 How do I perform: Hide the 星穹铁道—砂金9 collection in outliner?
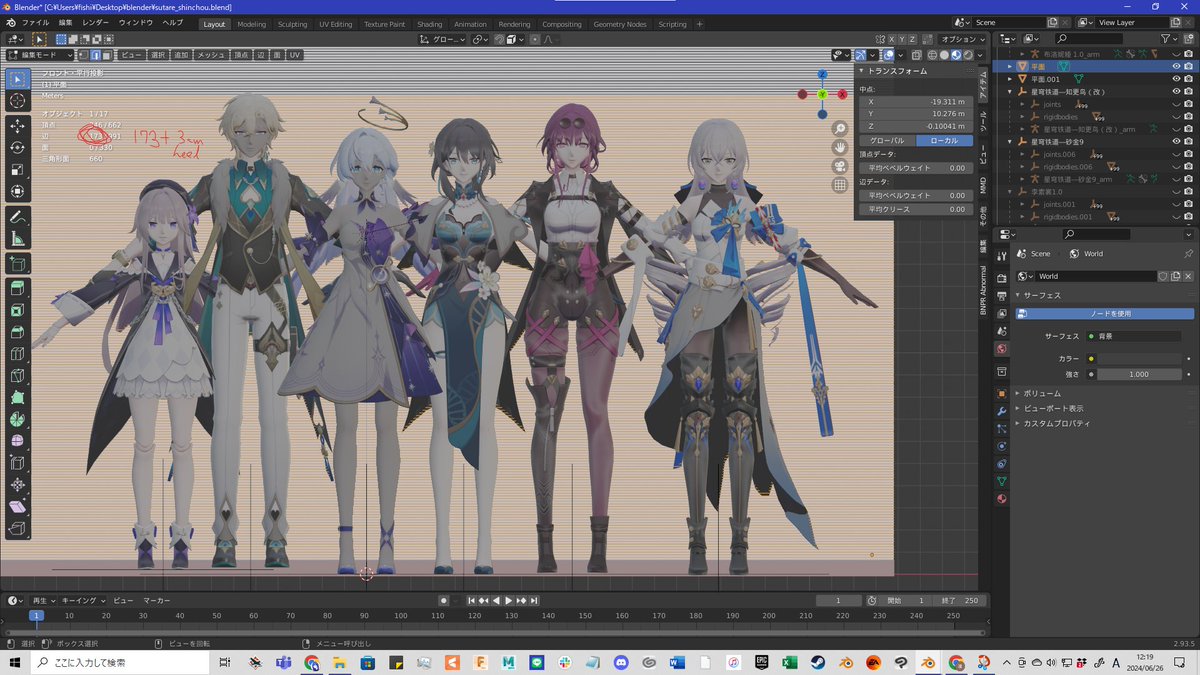(1176, 141)
